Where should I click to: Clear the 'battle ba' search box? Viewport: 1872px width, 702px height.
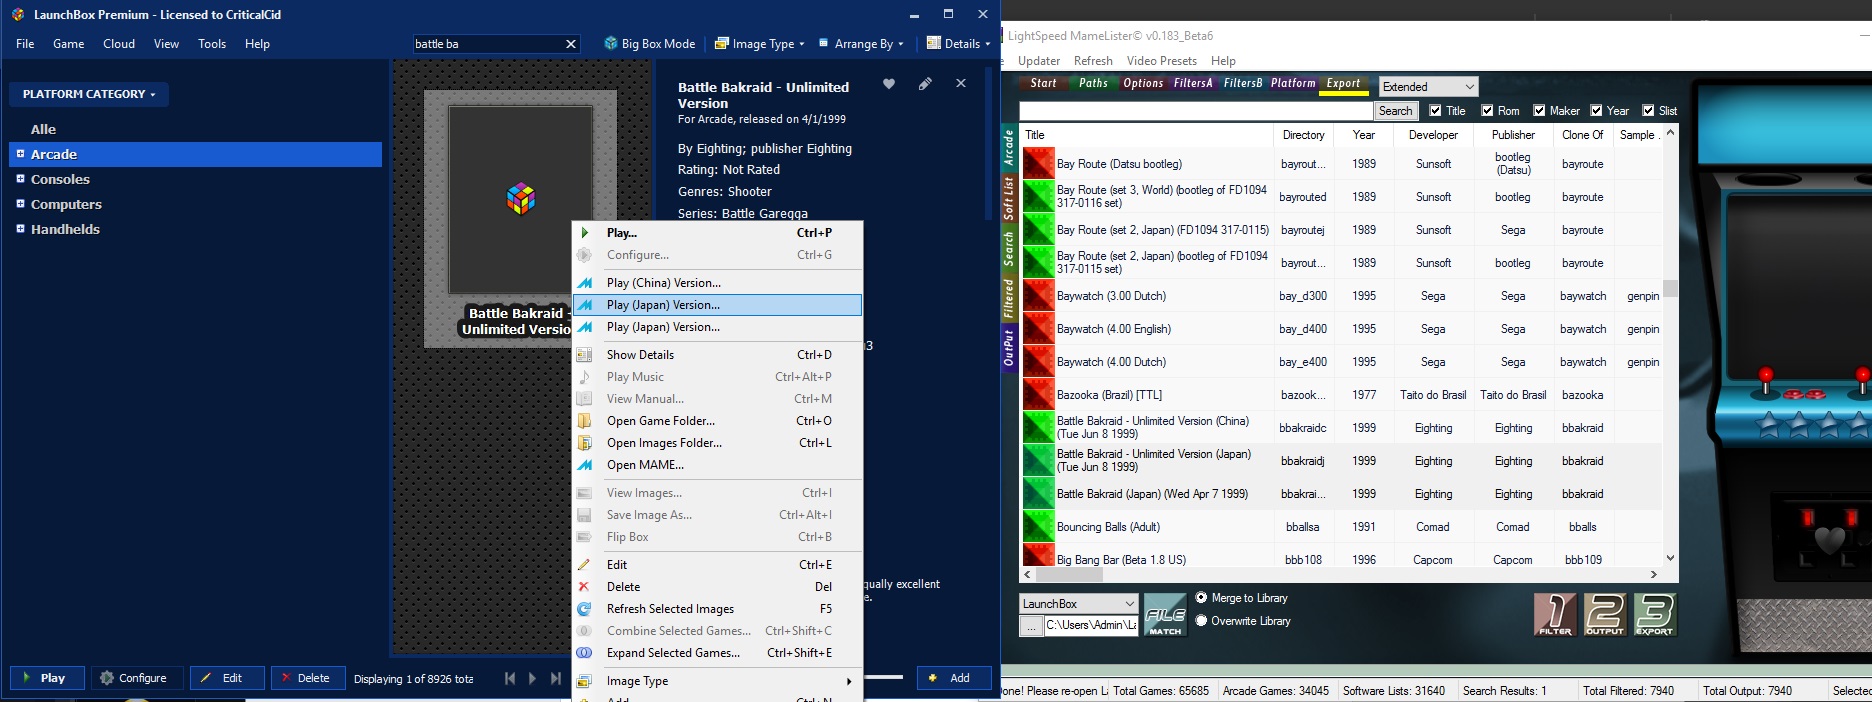571,44
